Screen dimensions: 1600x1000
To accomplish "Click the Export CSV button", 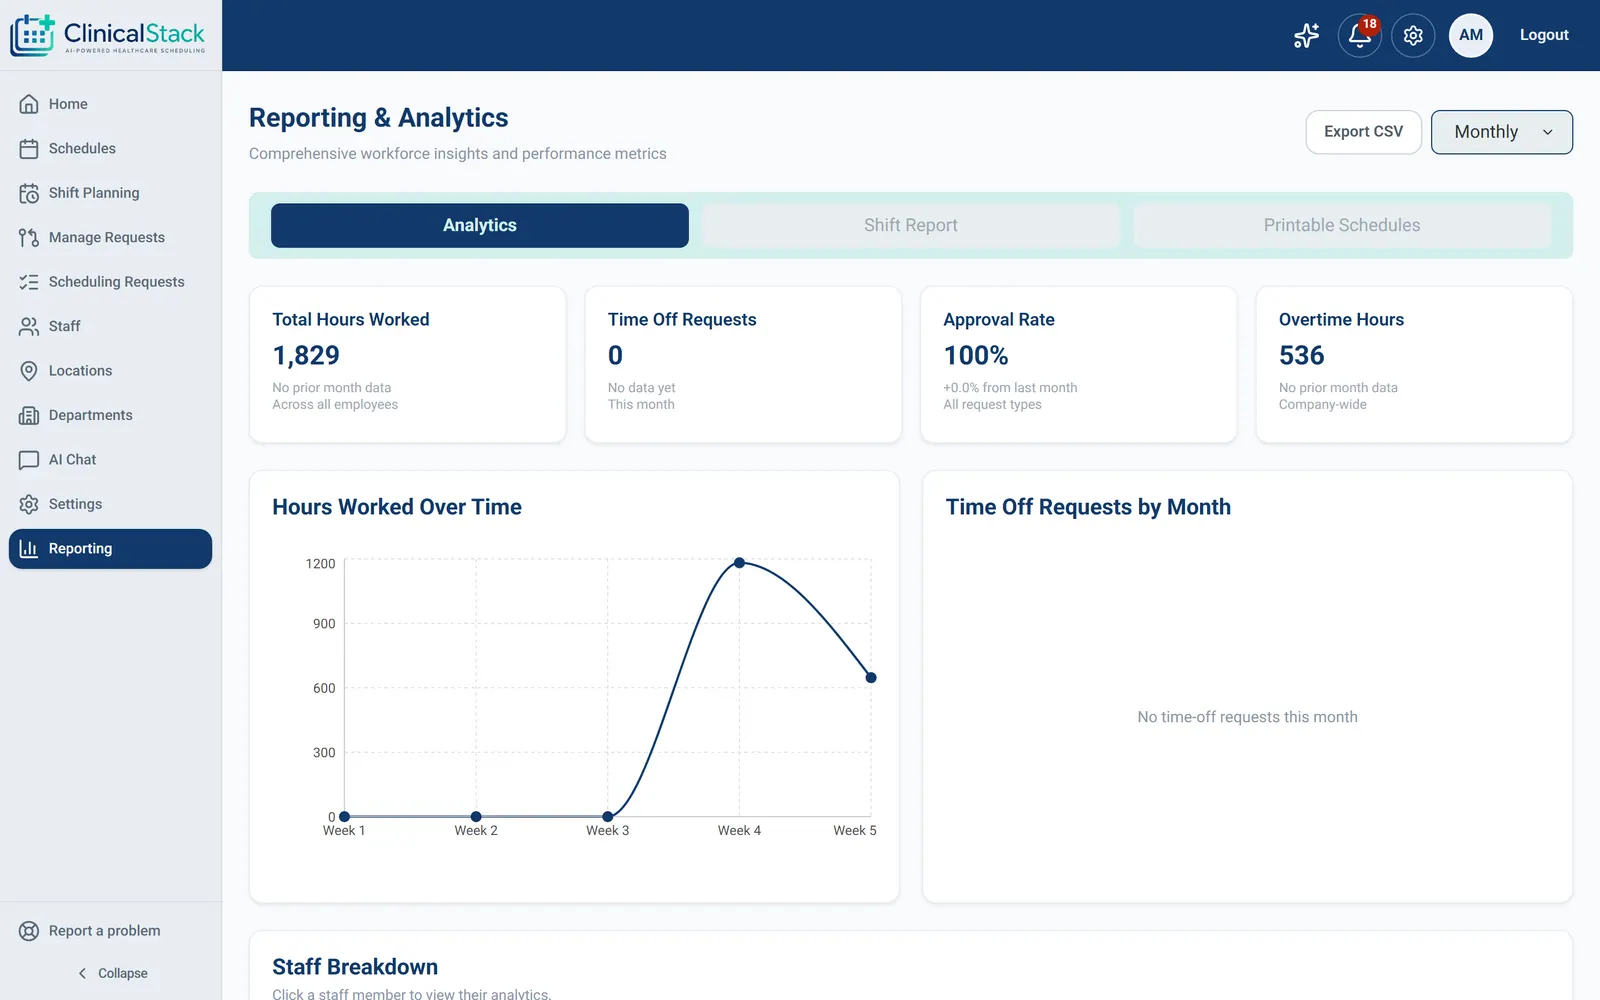I will (1363, 132).
